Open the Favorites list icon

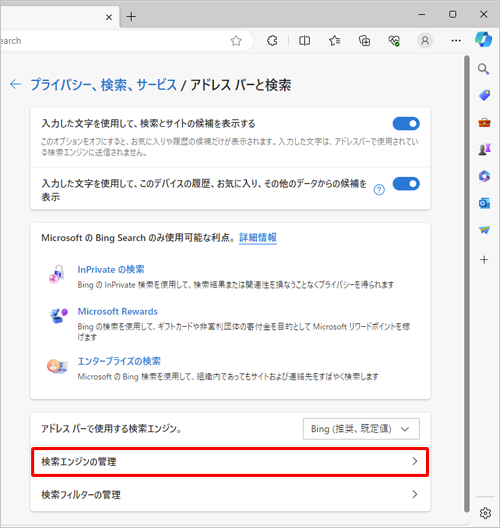pos(334,41)
